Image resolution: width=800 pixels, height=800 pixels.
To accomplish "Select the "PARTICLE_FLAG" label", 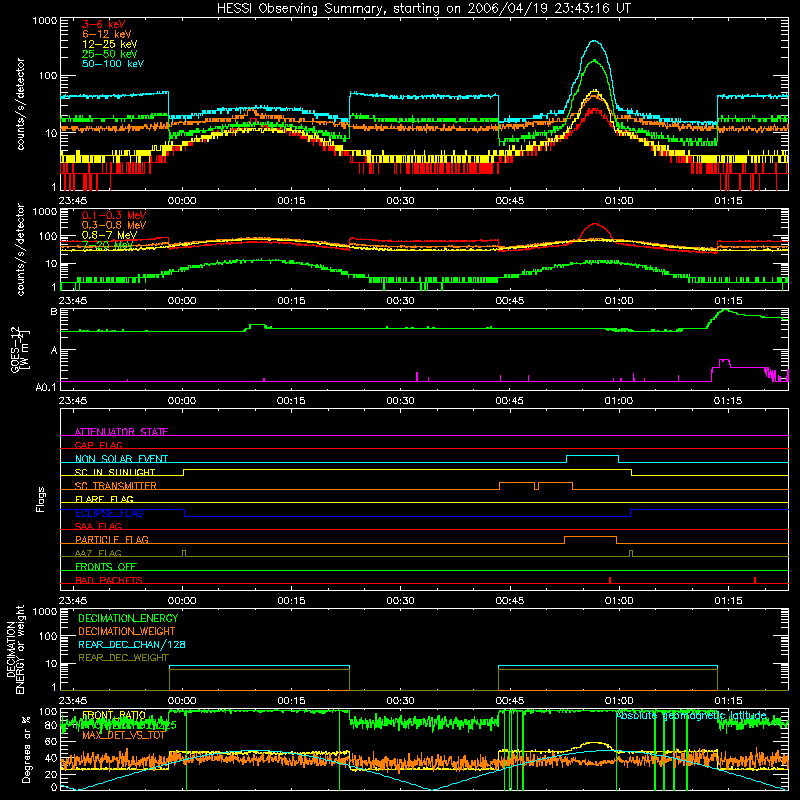I will [112, 540].
